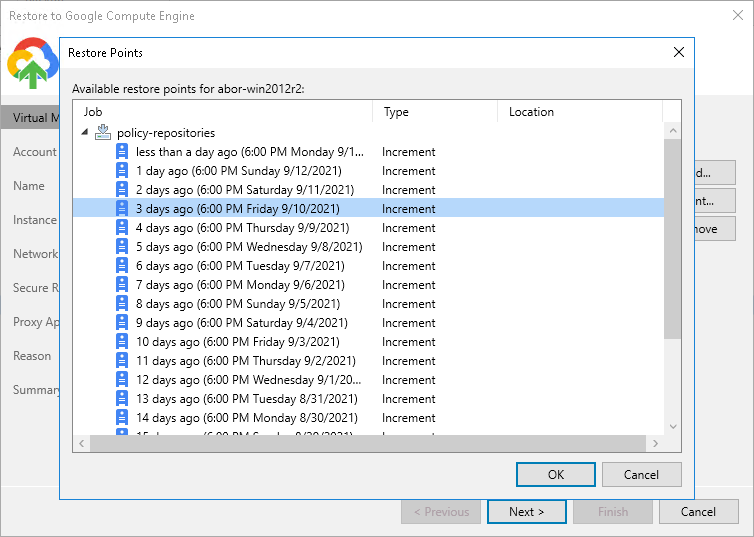The height and width of the screenshot is (537, 754).
Task: Click icon beside 2 days ago restore point
Action: click(x=122, y=190)
